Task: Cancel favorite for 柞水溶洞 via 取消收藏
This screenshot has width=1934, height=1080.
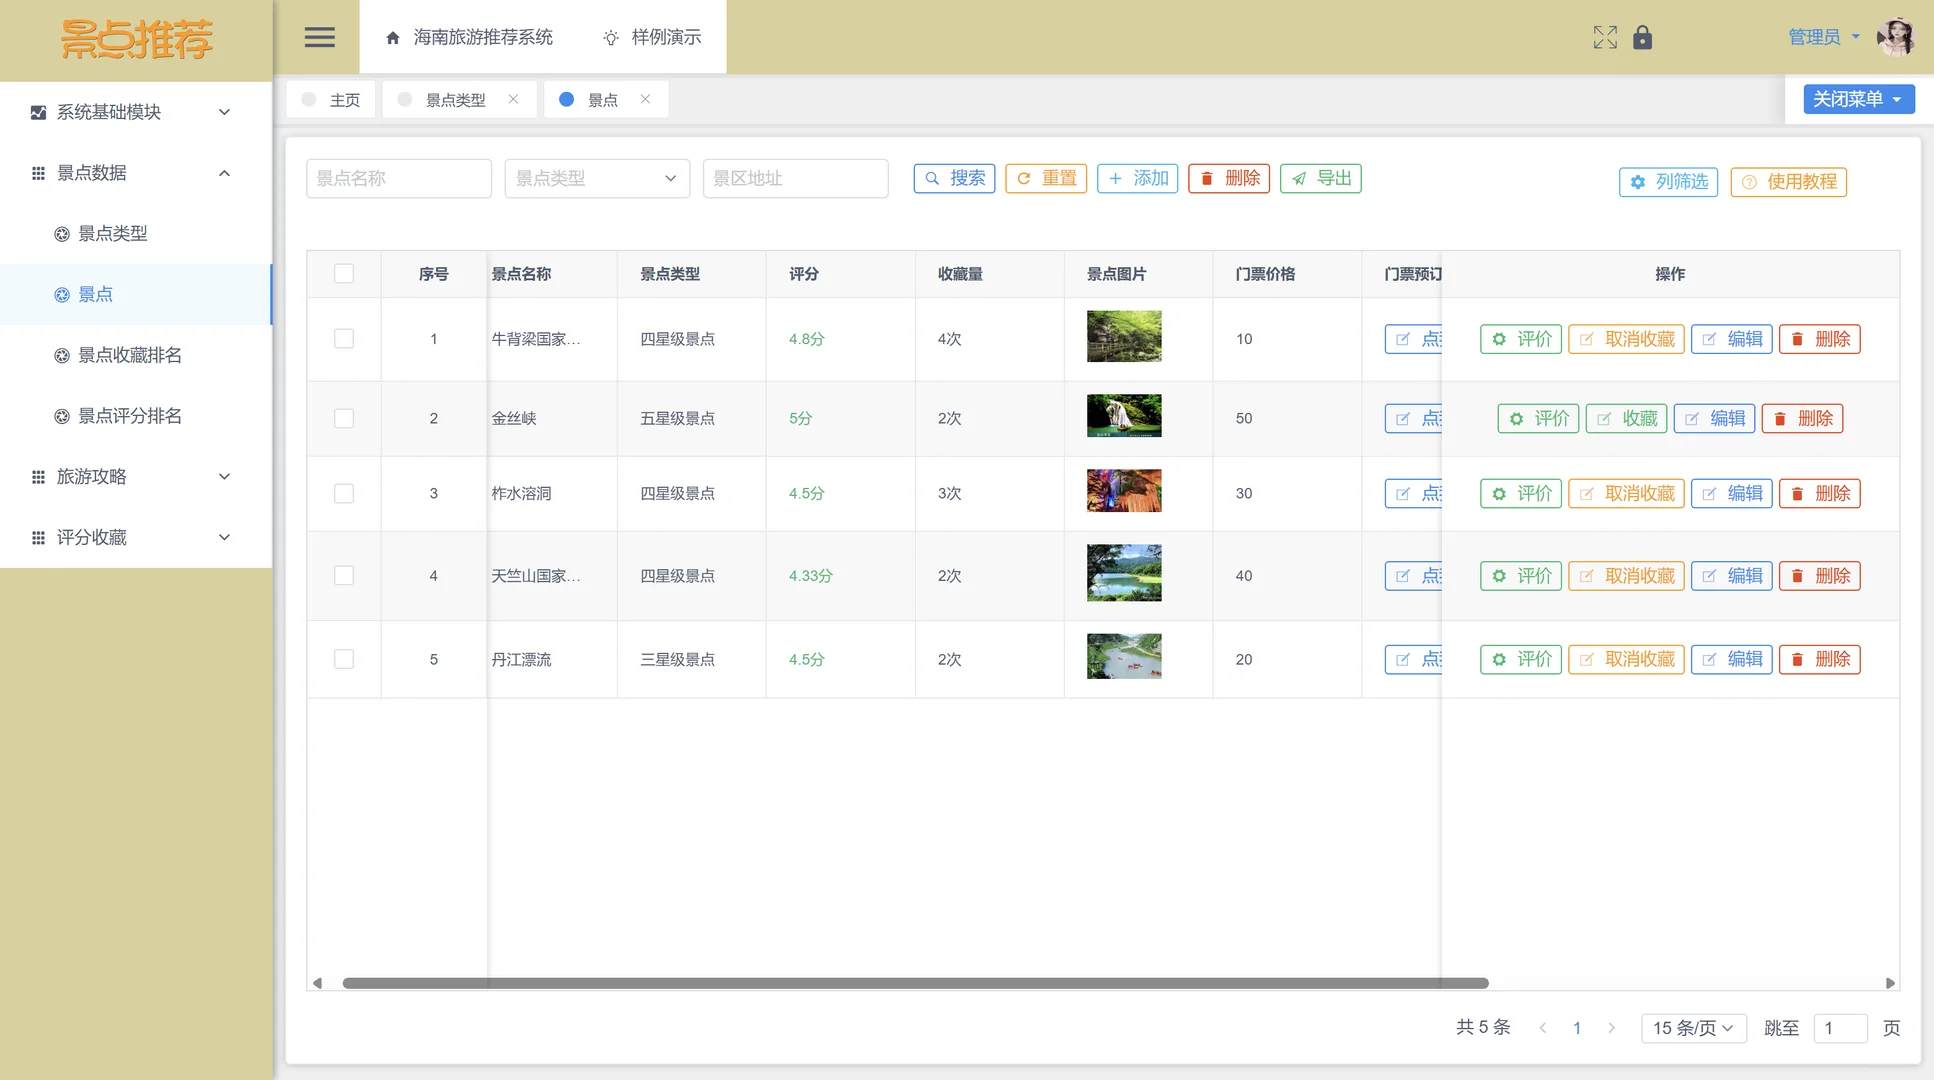Action: coord(1625,493)
